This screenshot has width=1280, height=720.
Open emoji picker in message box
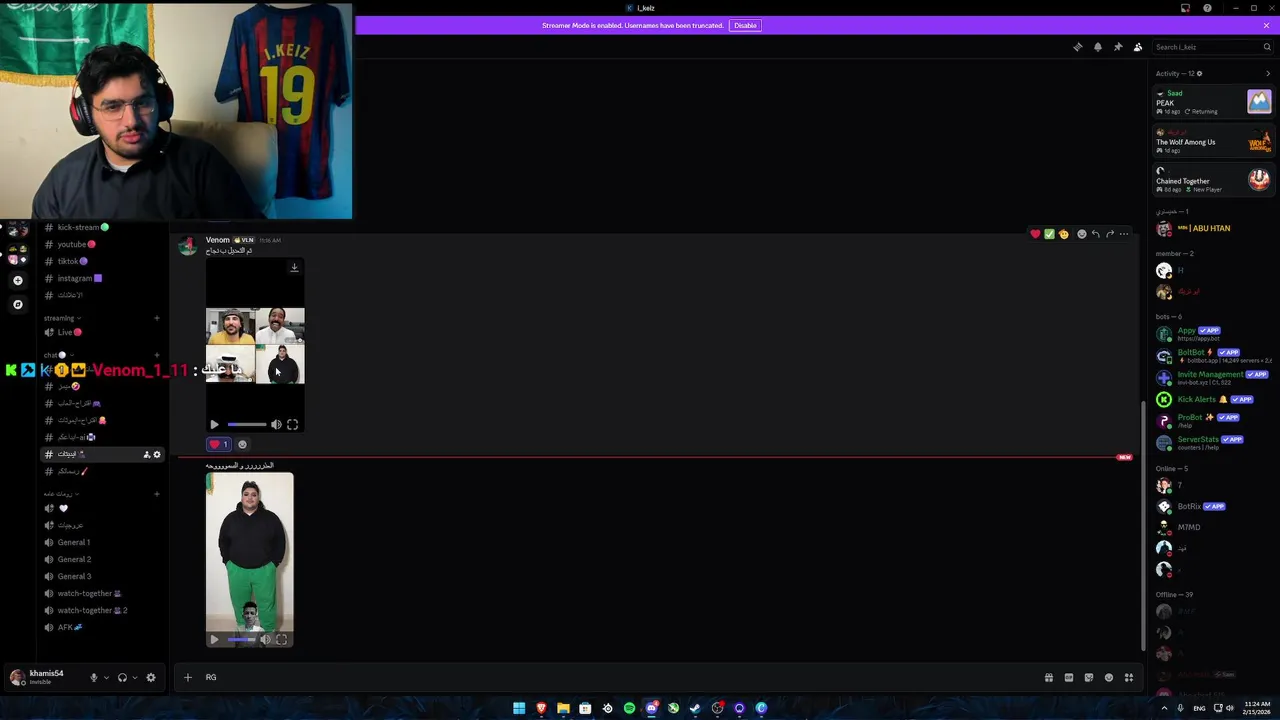tap(1109, 677)
